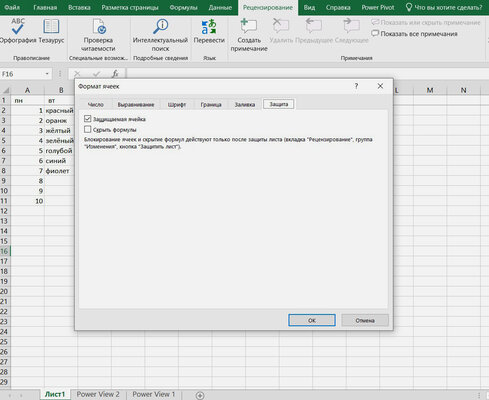
Task: Switch to the Заливка tab
Action: click(245, 104)
